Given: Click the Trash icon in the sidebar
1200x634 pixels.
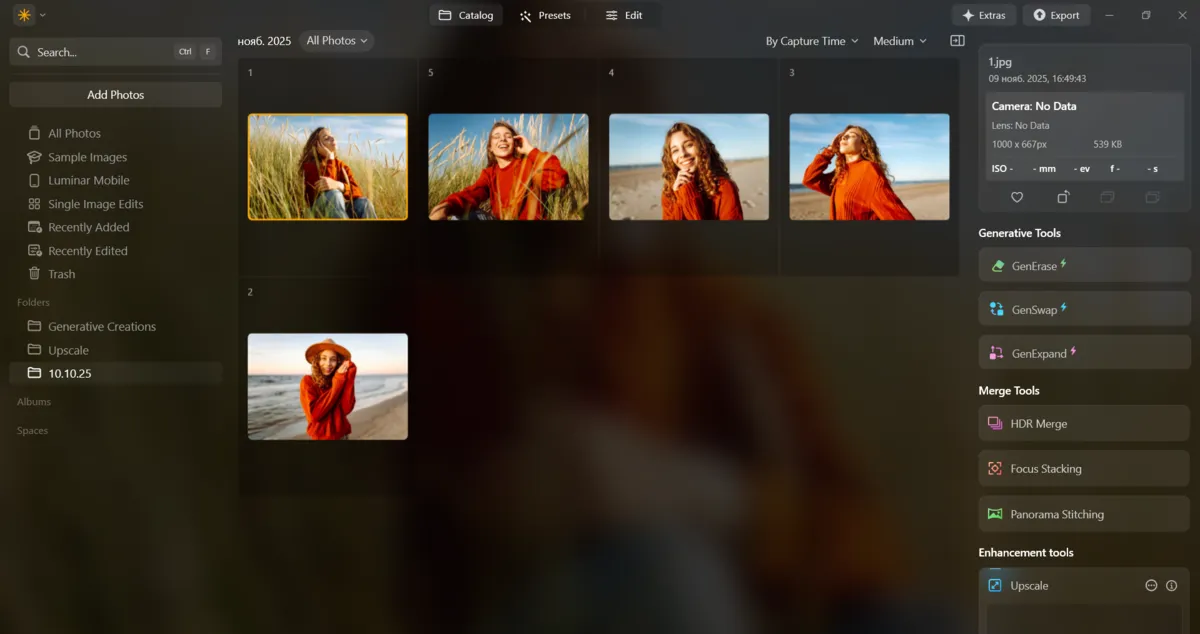Looking at the screenshot, I should coord(33,273).
